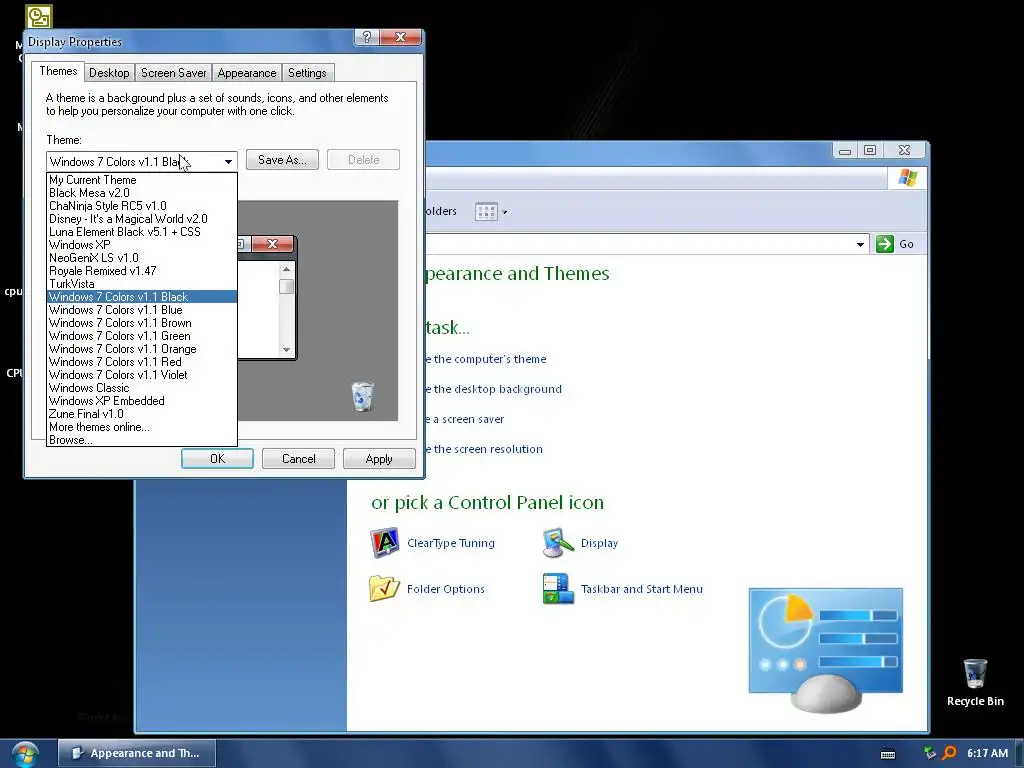Choose the Browse... entry
1024x768 pixels.
(x=142, y=440)
